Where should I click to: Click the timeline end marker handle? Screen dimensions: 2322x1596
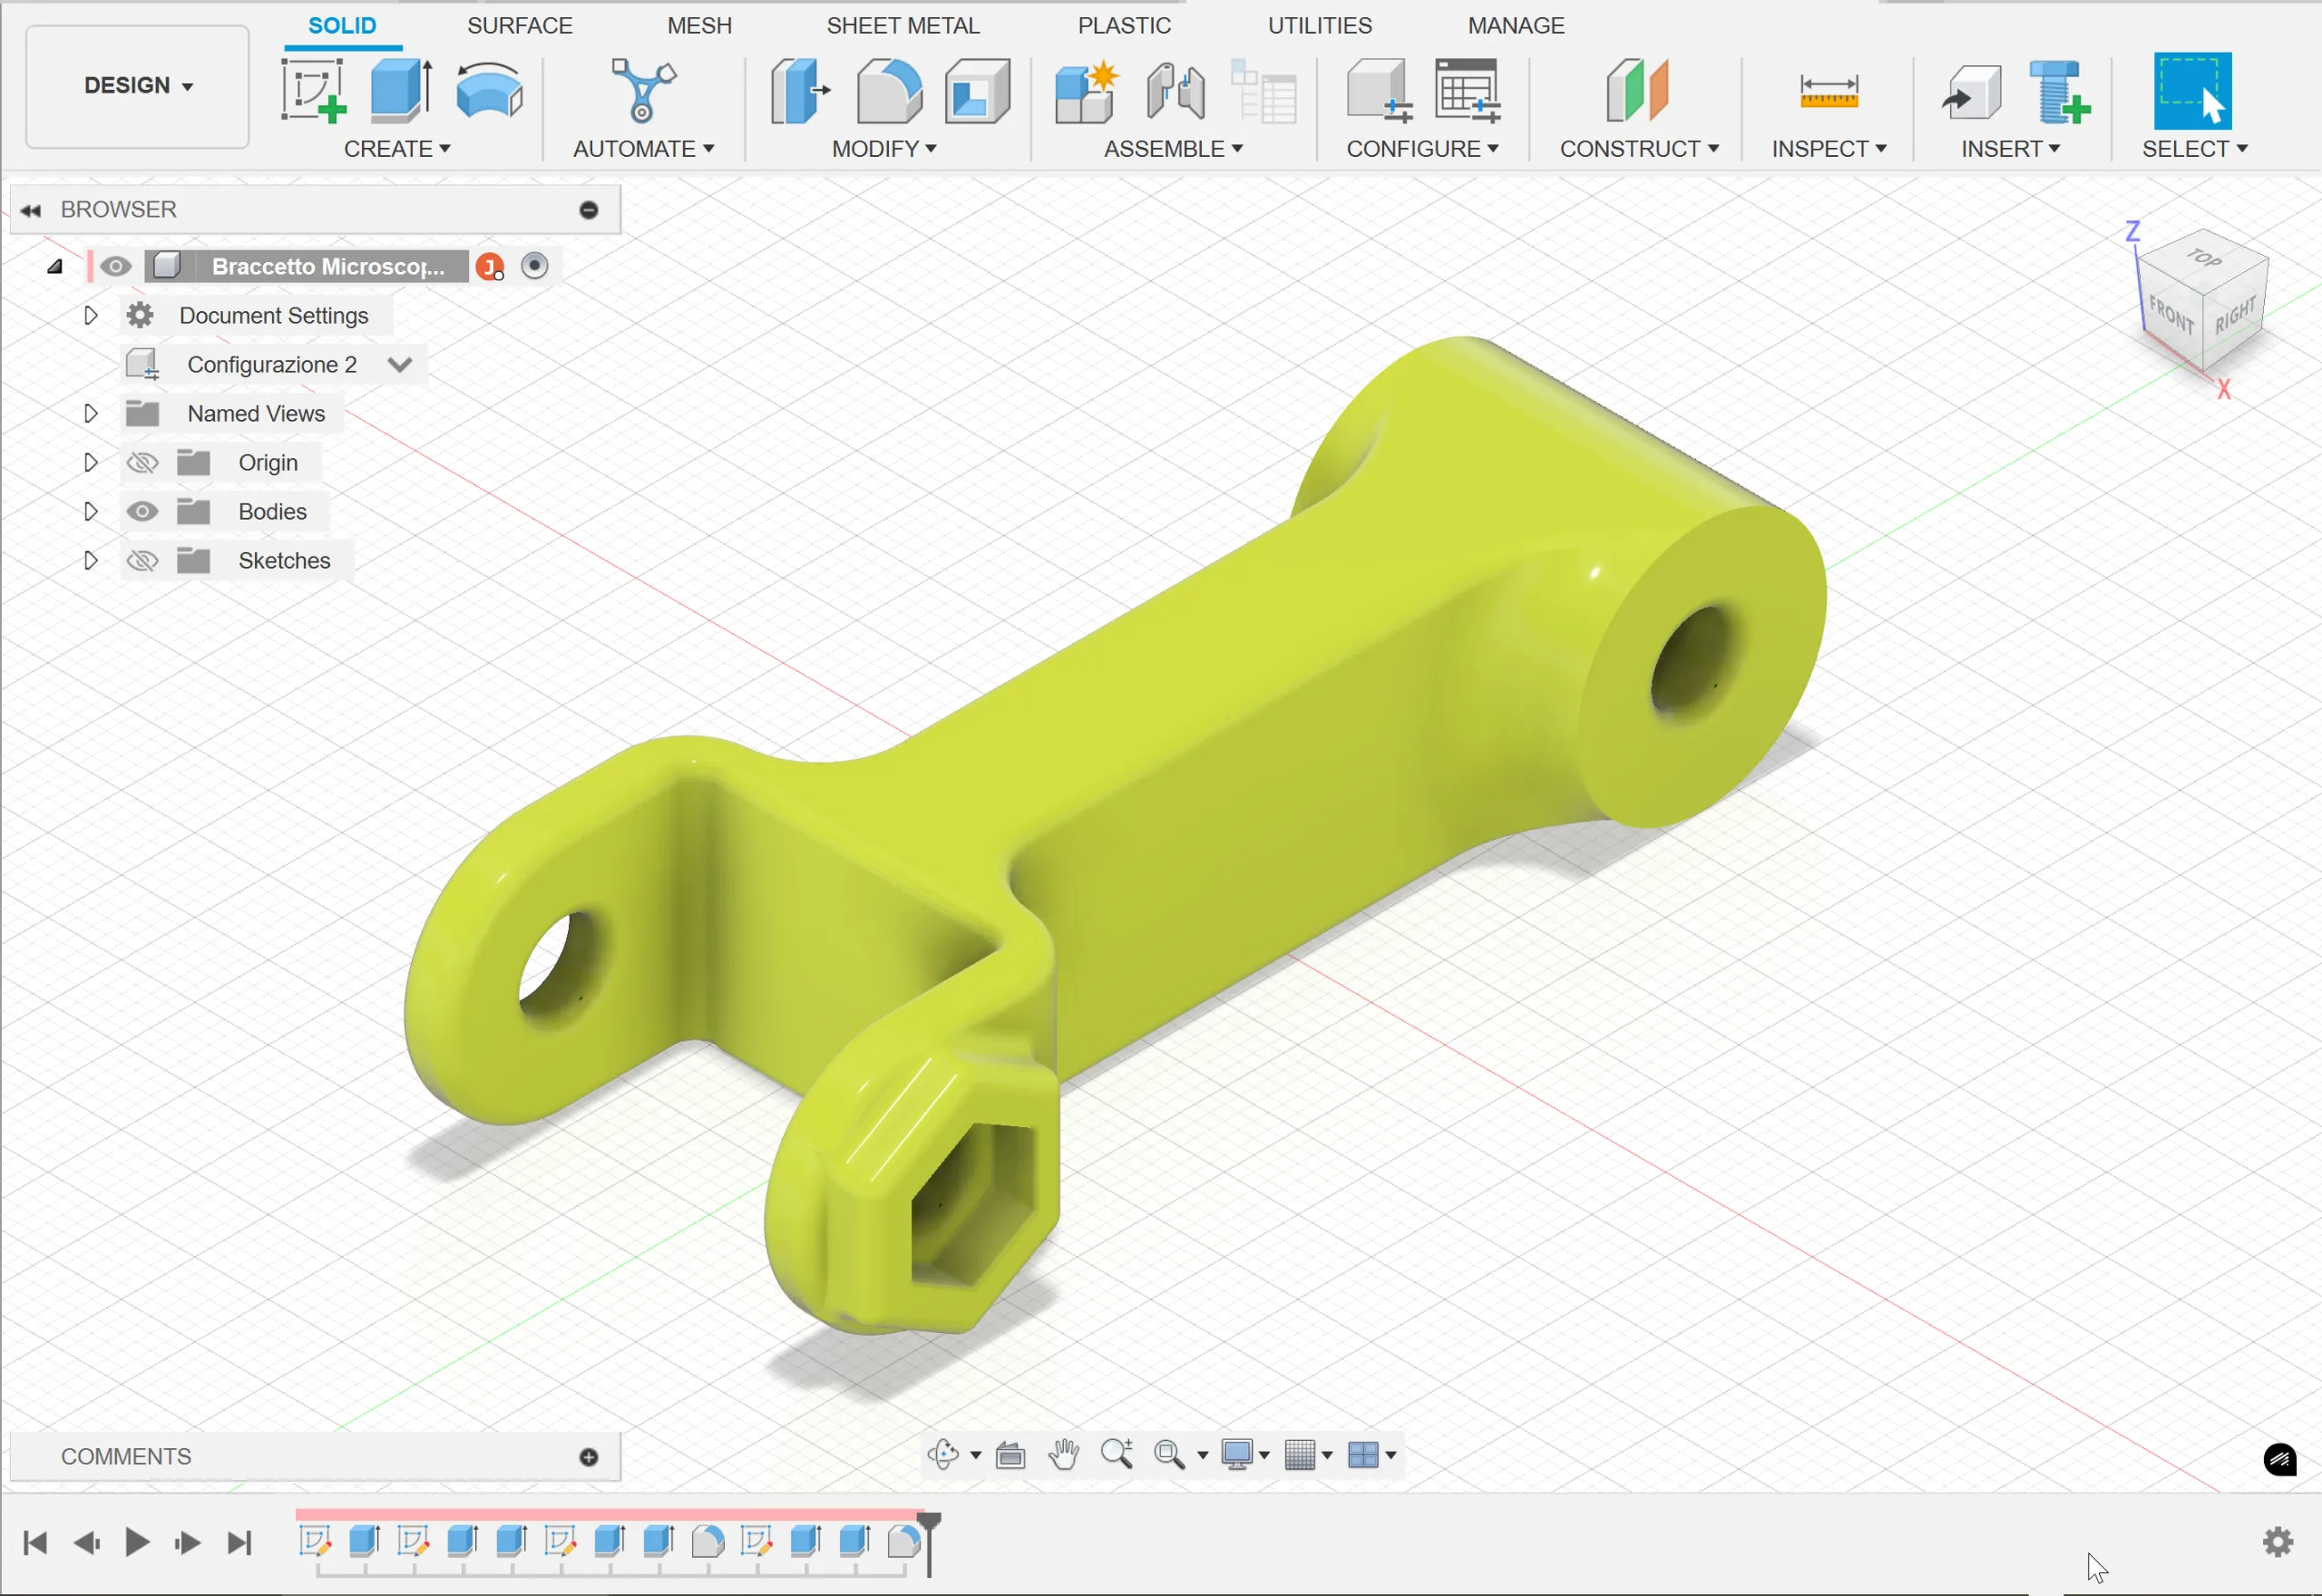point(929,1521)
